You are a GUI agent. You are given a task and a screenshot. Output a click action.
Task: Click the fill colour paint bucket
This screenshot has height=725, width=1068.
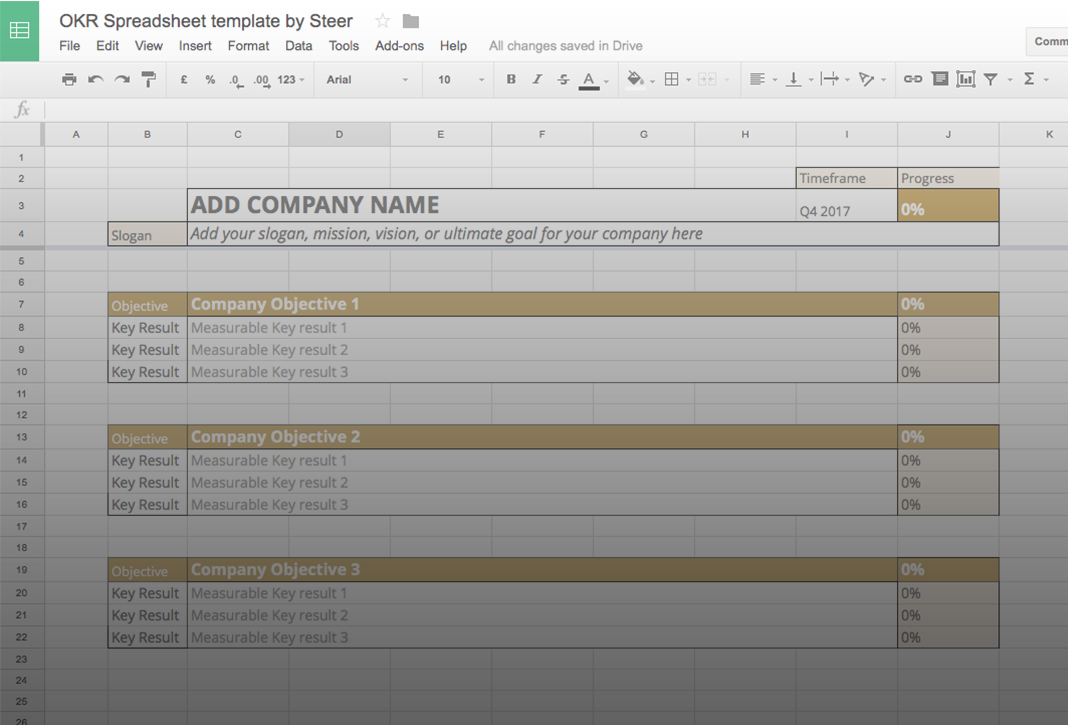pos(635,79)
